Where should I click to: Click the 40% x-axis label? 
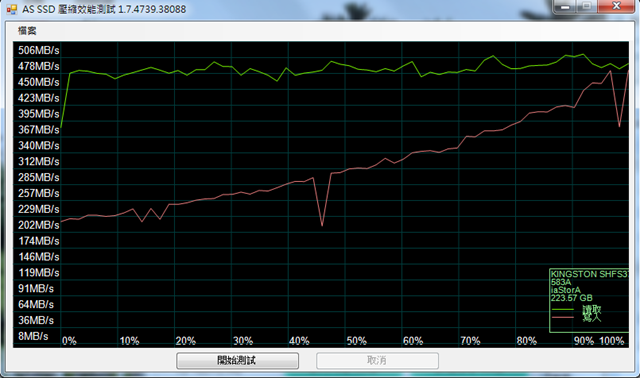tap(299, 341)
